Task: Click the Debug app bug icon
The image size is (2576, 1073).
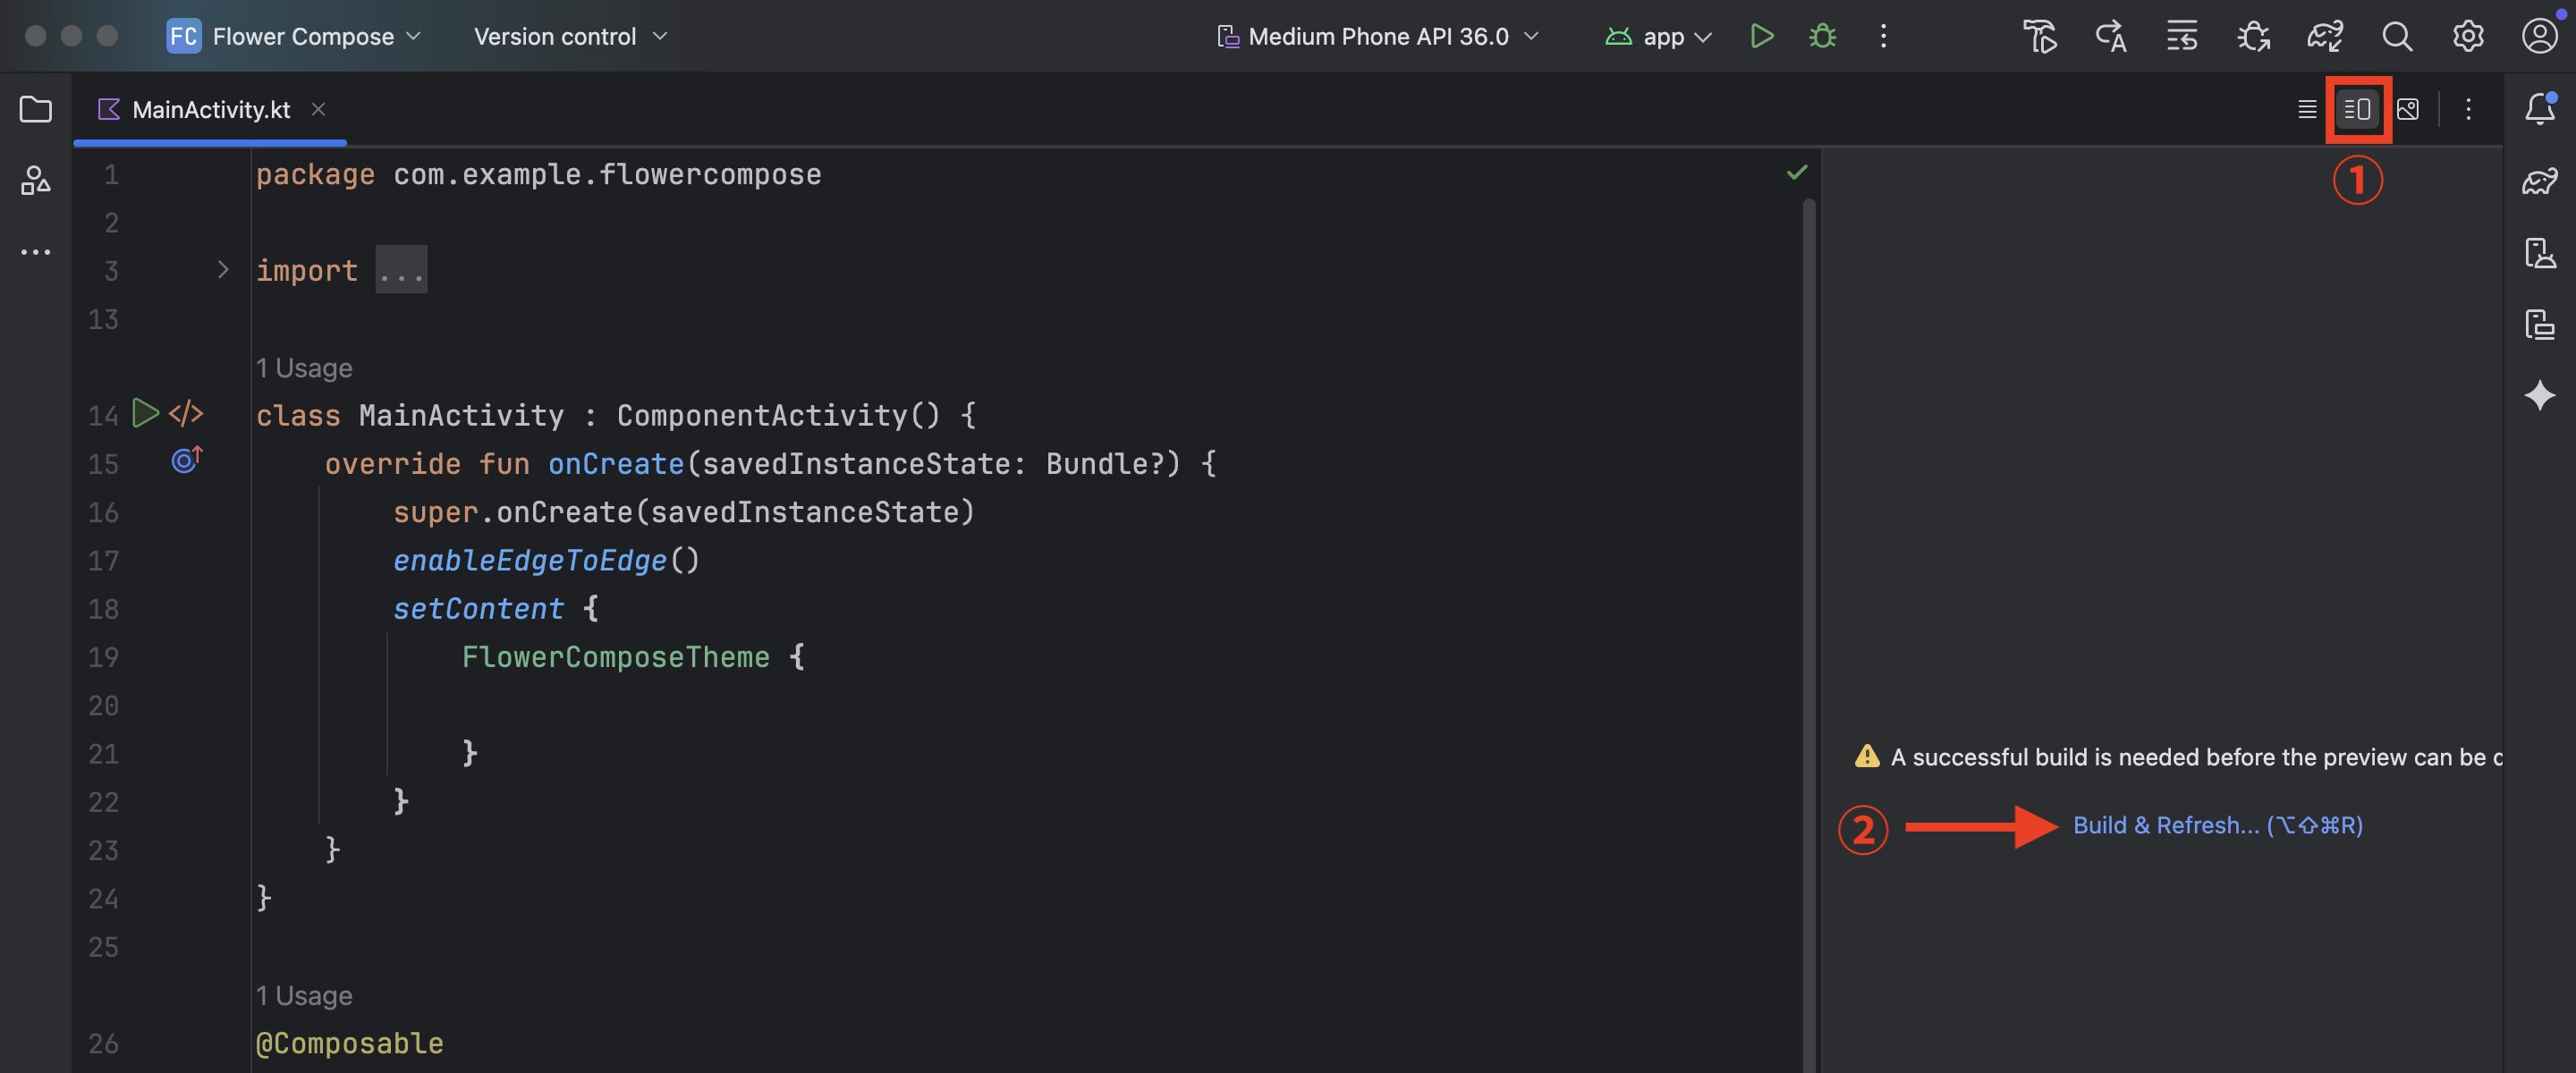Action: (1822, 37)
